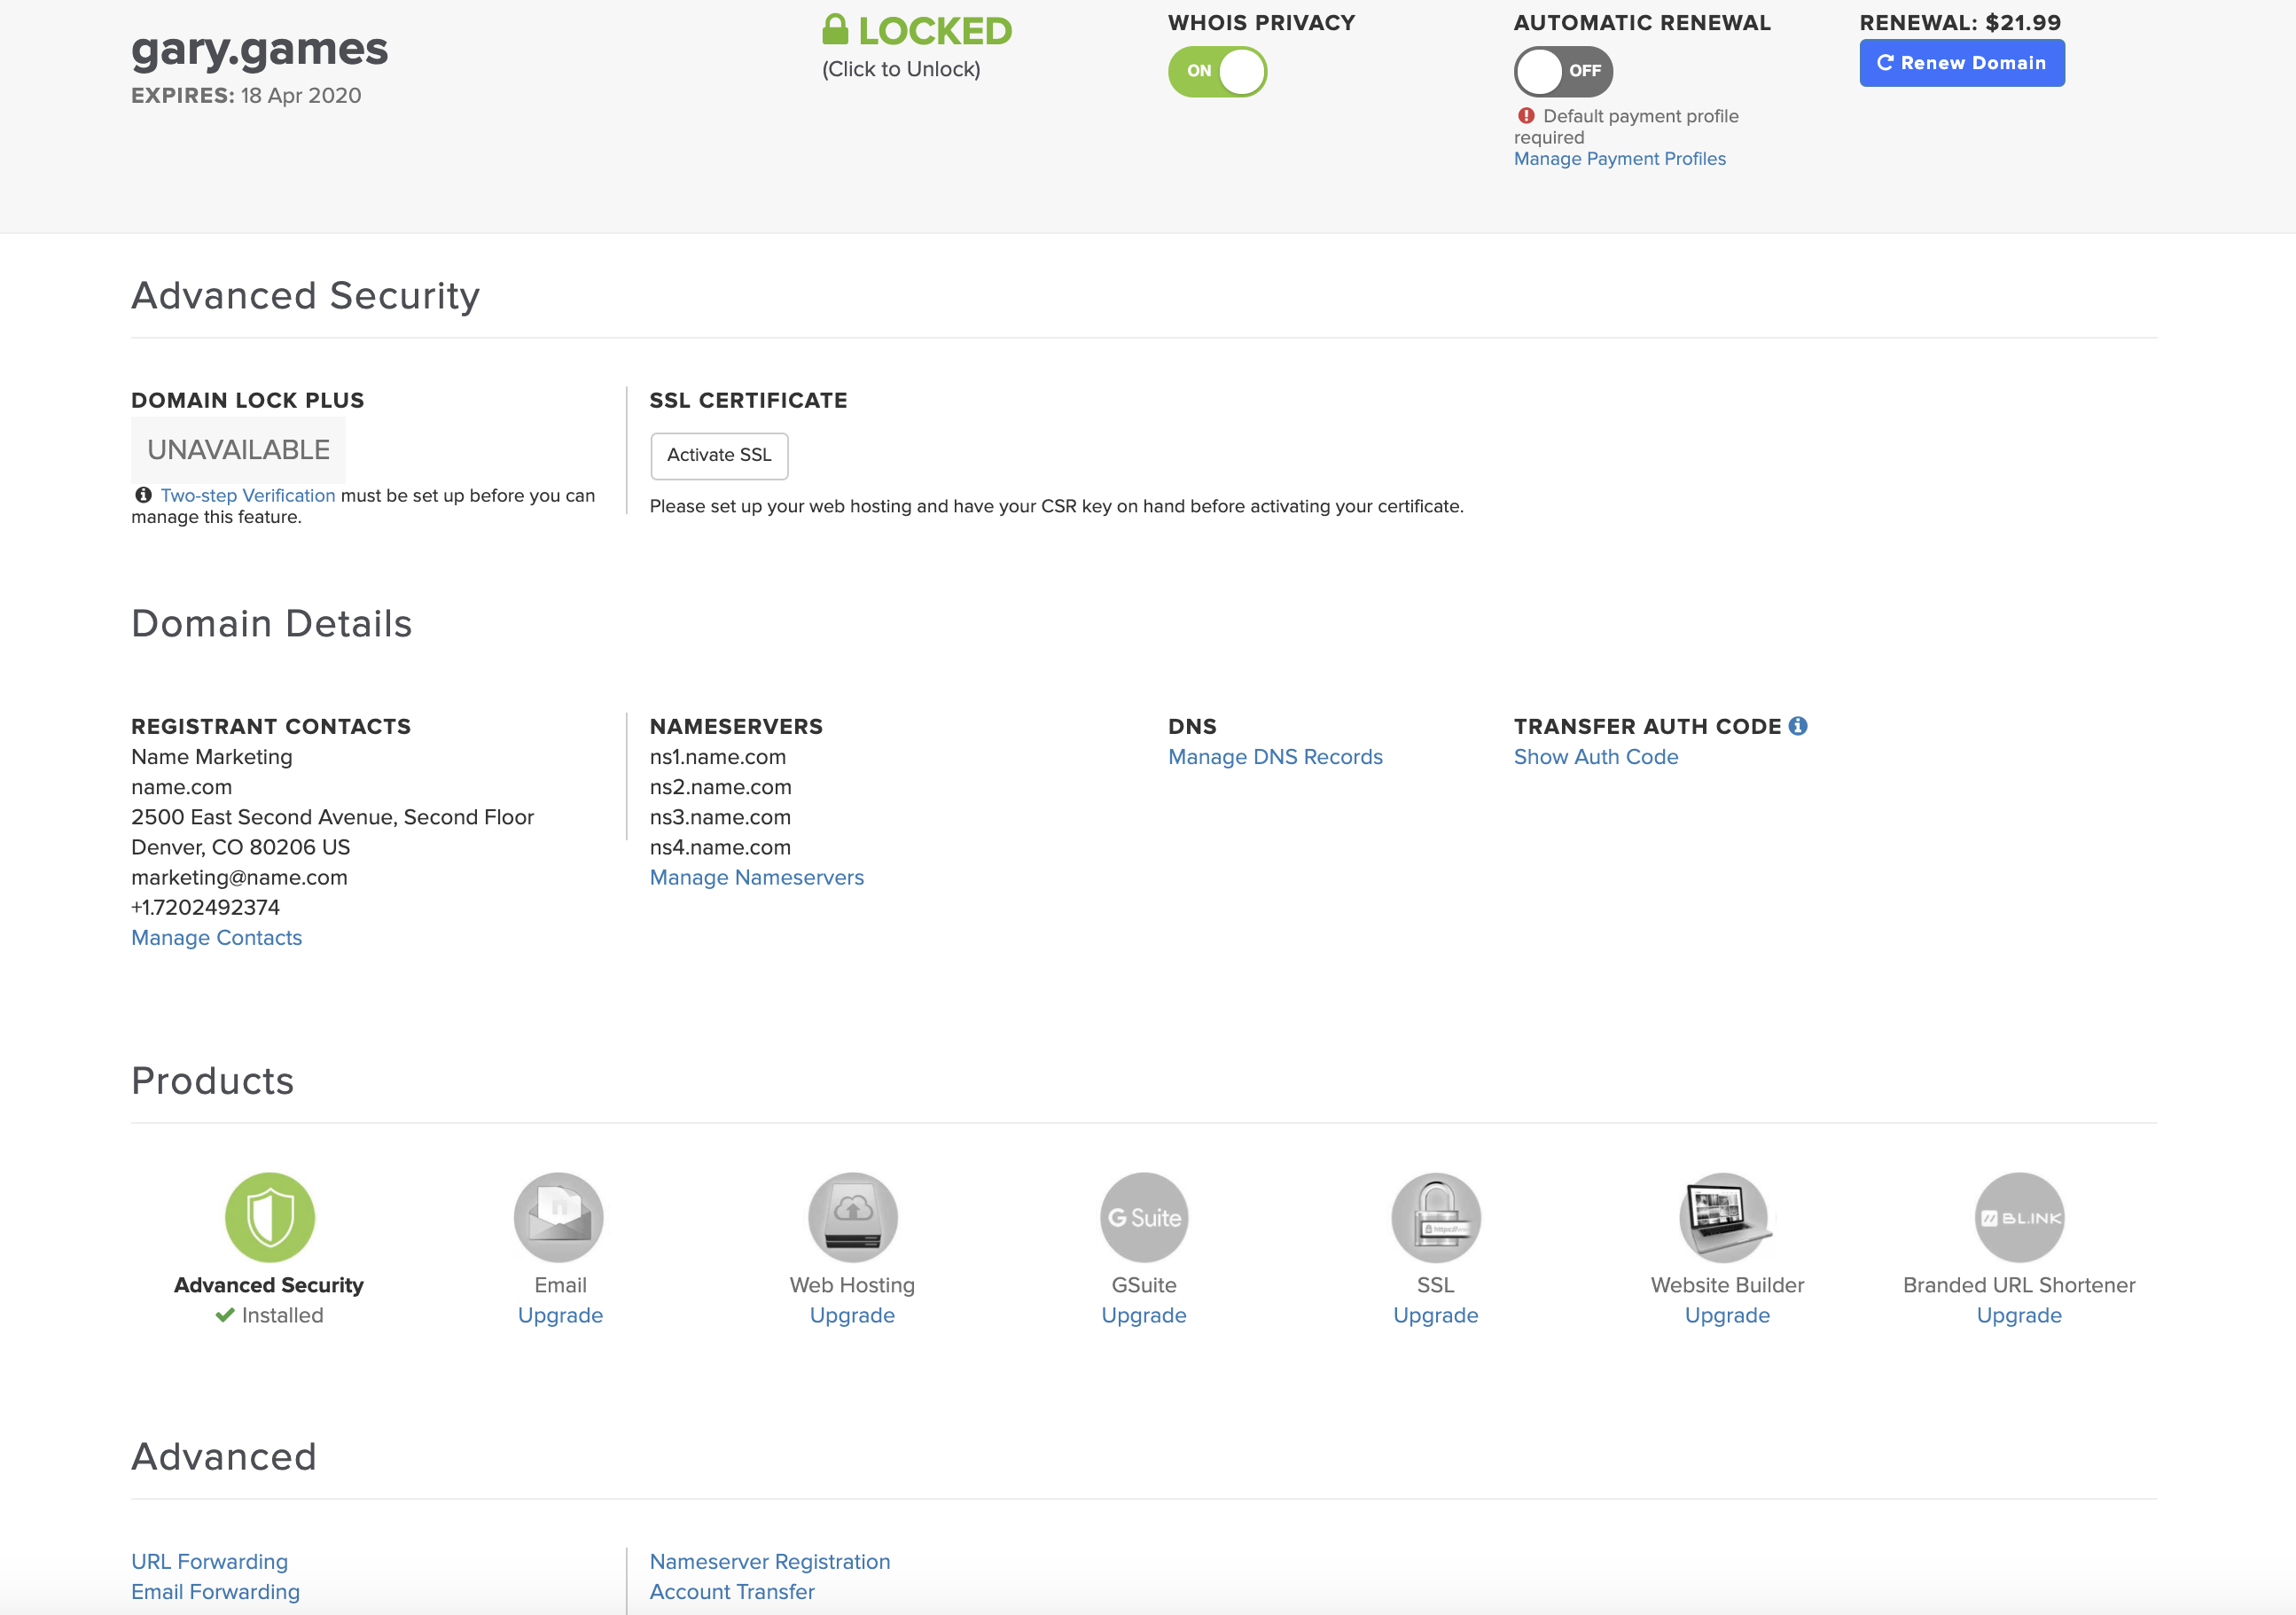Click Upgrade under Website Builder
Viewport: 2296px width, 1615px height.
tap(1727, 1315)
